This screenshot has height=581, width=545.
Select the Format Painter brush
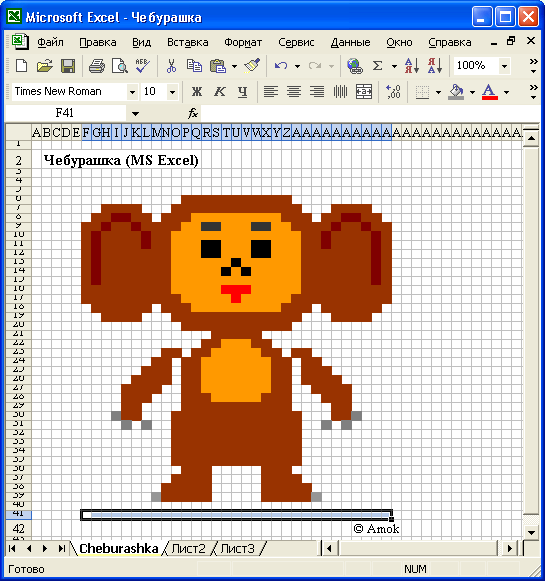[252, 66]
